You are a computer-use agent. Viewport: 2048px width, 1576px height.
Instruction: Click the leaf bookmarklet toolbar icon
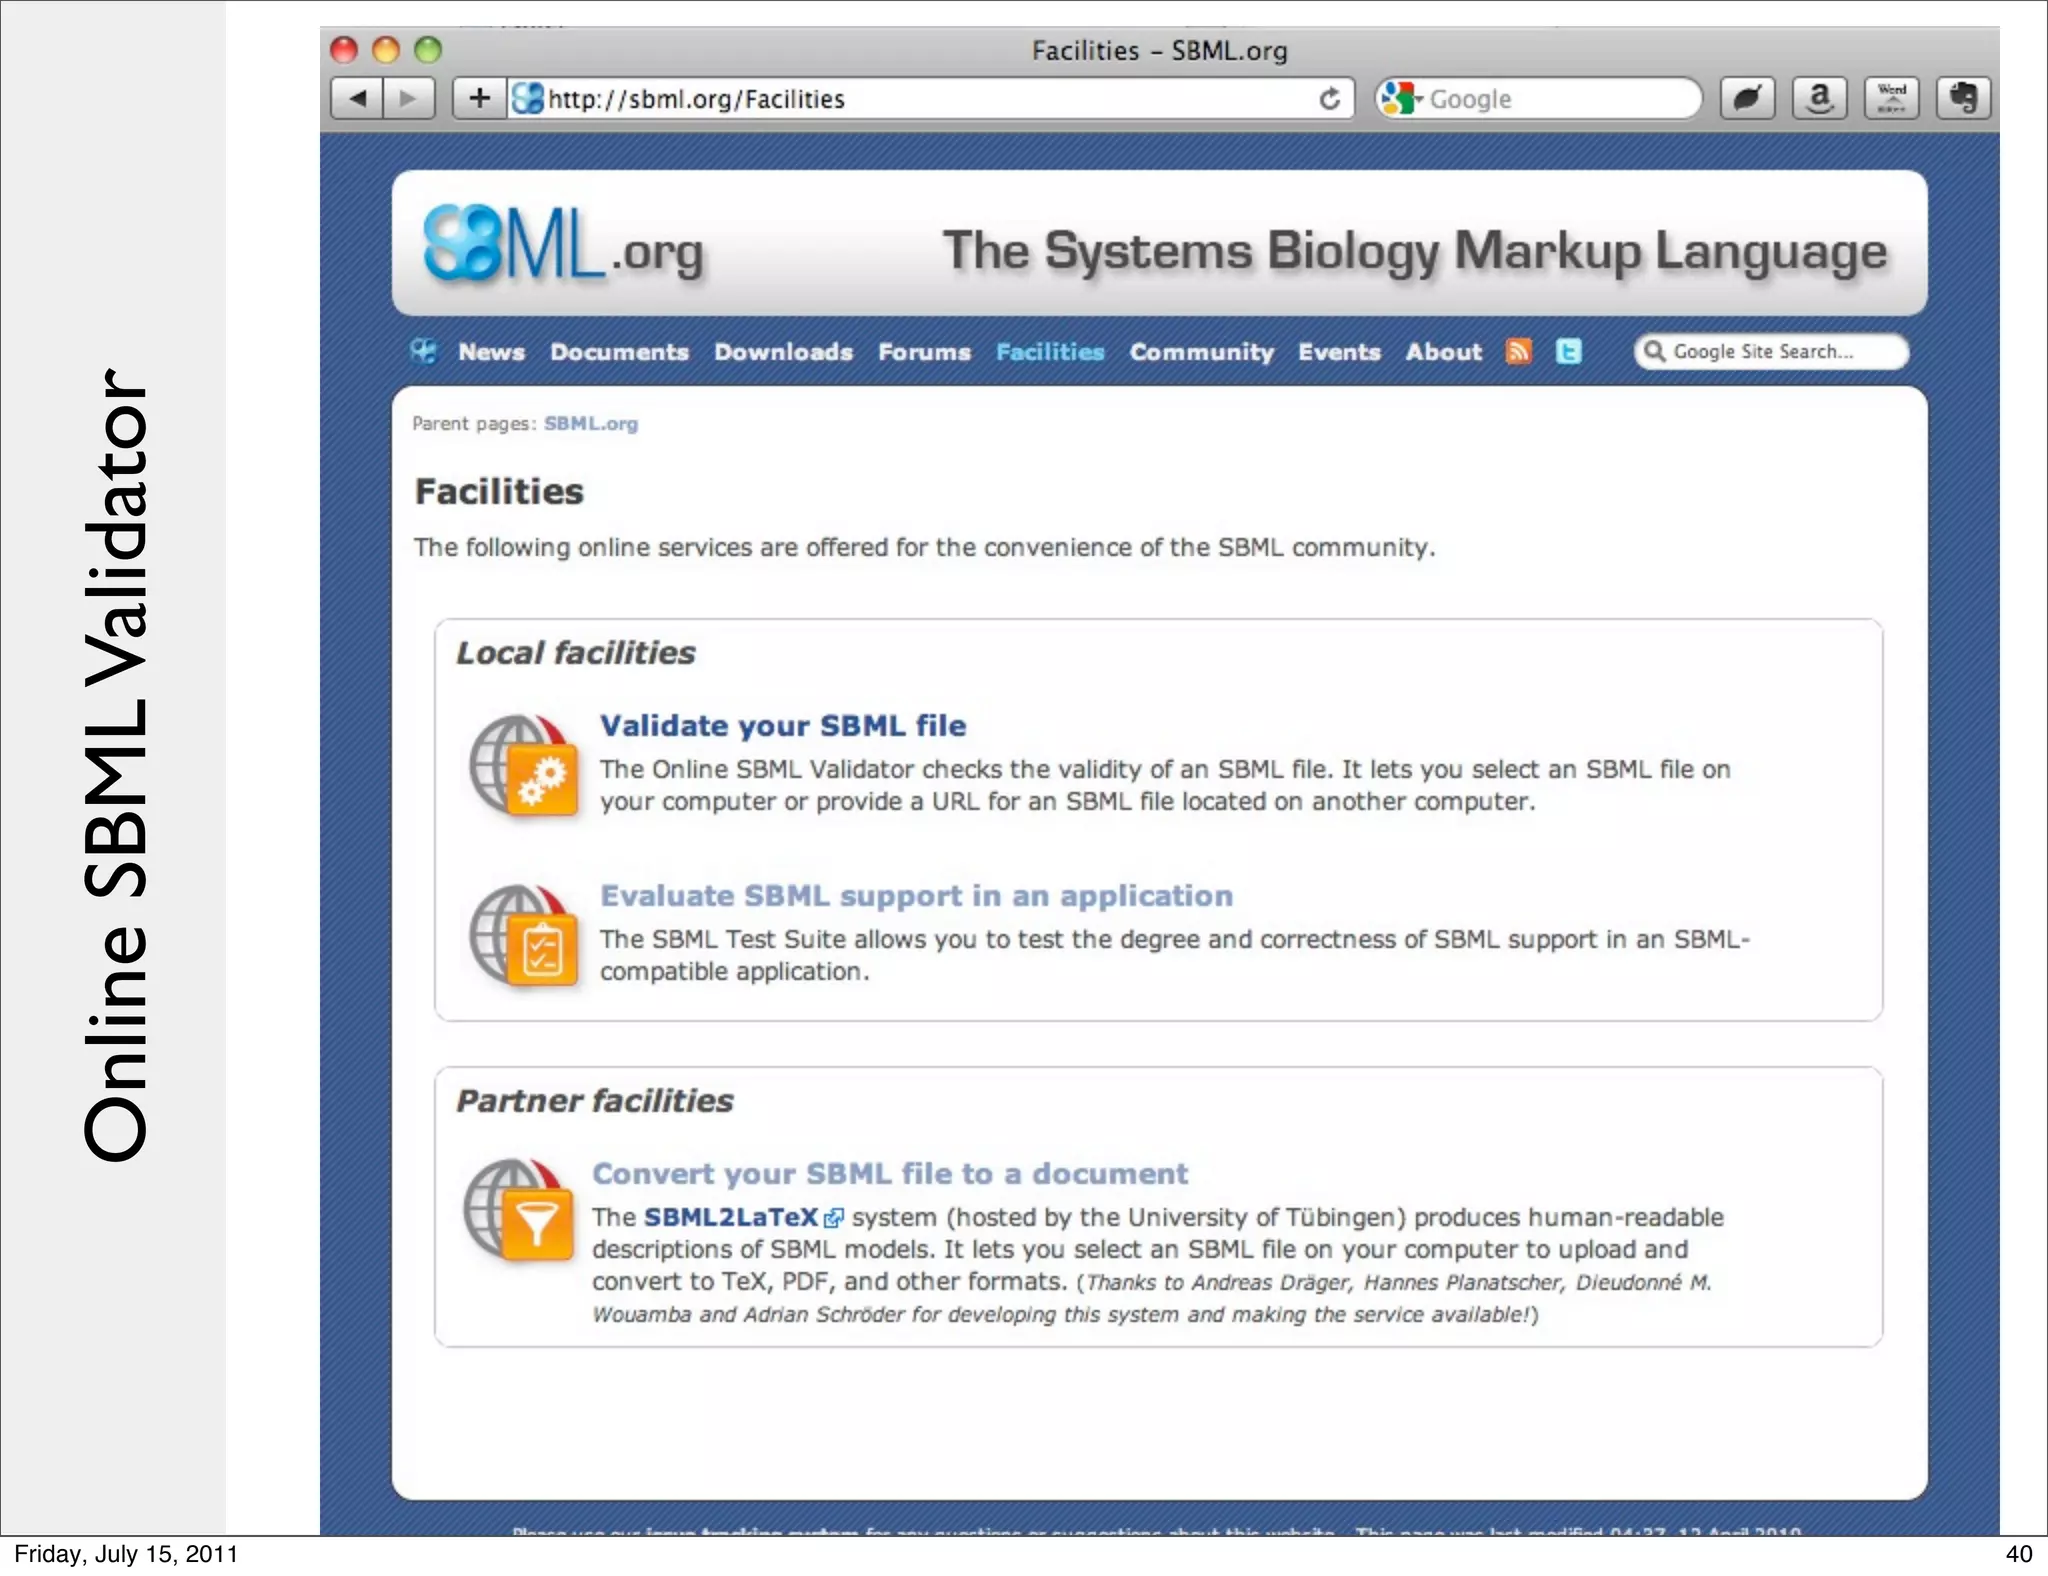click(x=1747, y=98)
